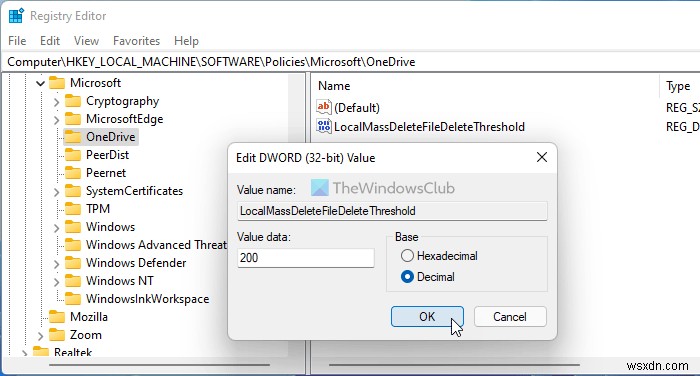Select the OneDrive folder icon
This screenshot has width=700, height=376.
pyautogui.click(x=73, y=137)
